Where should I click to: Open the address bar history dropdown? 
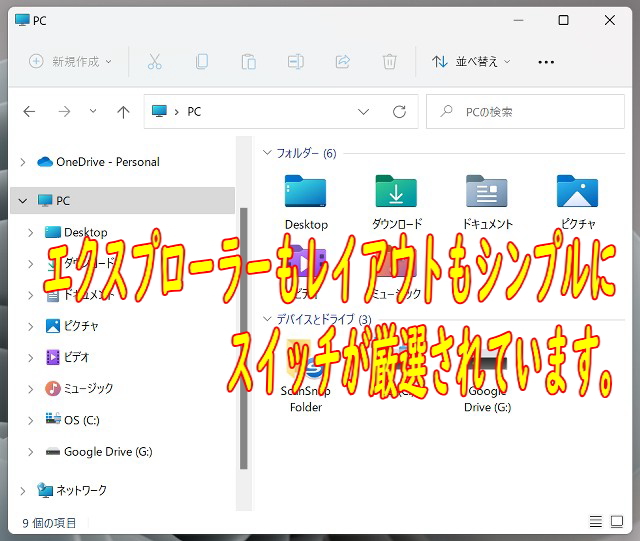coord(364,112)
